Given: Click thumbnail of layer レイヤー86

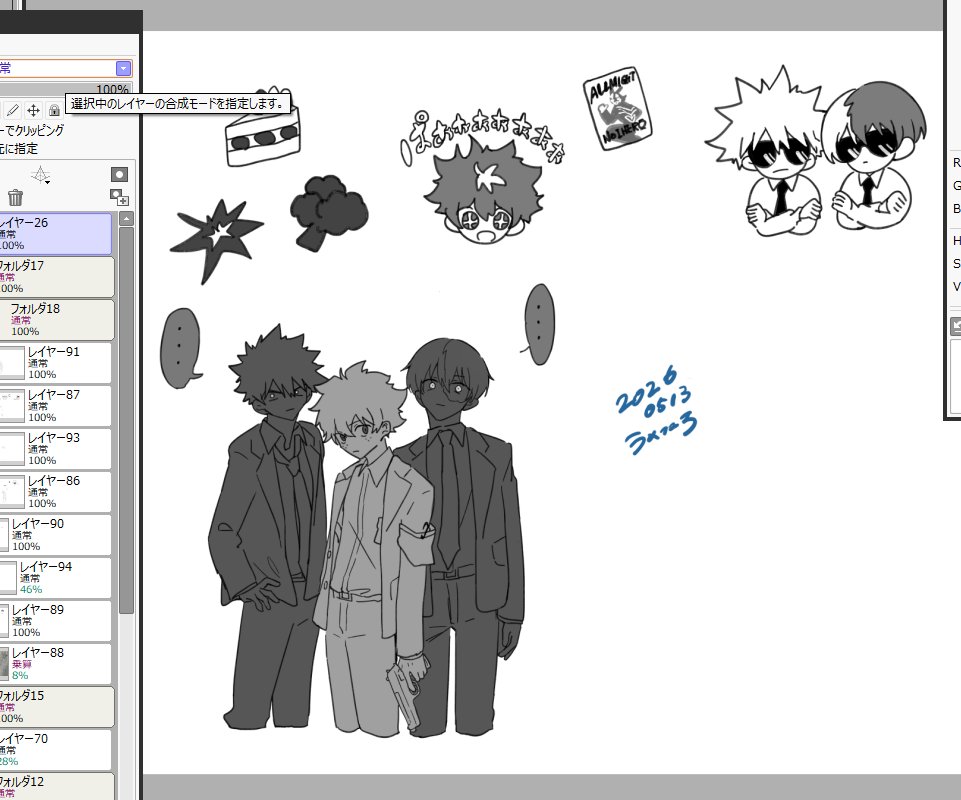Looking at the screenshot, I should click(12, 492).
